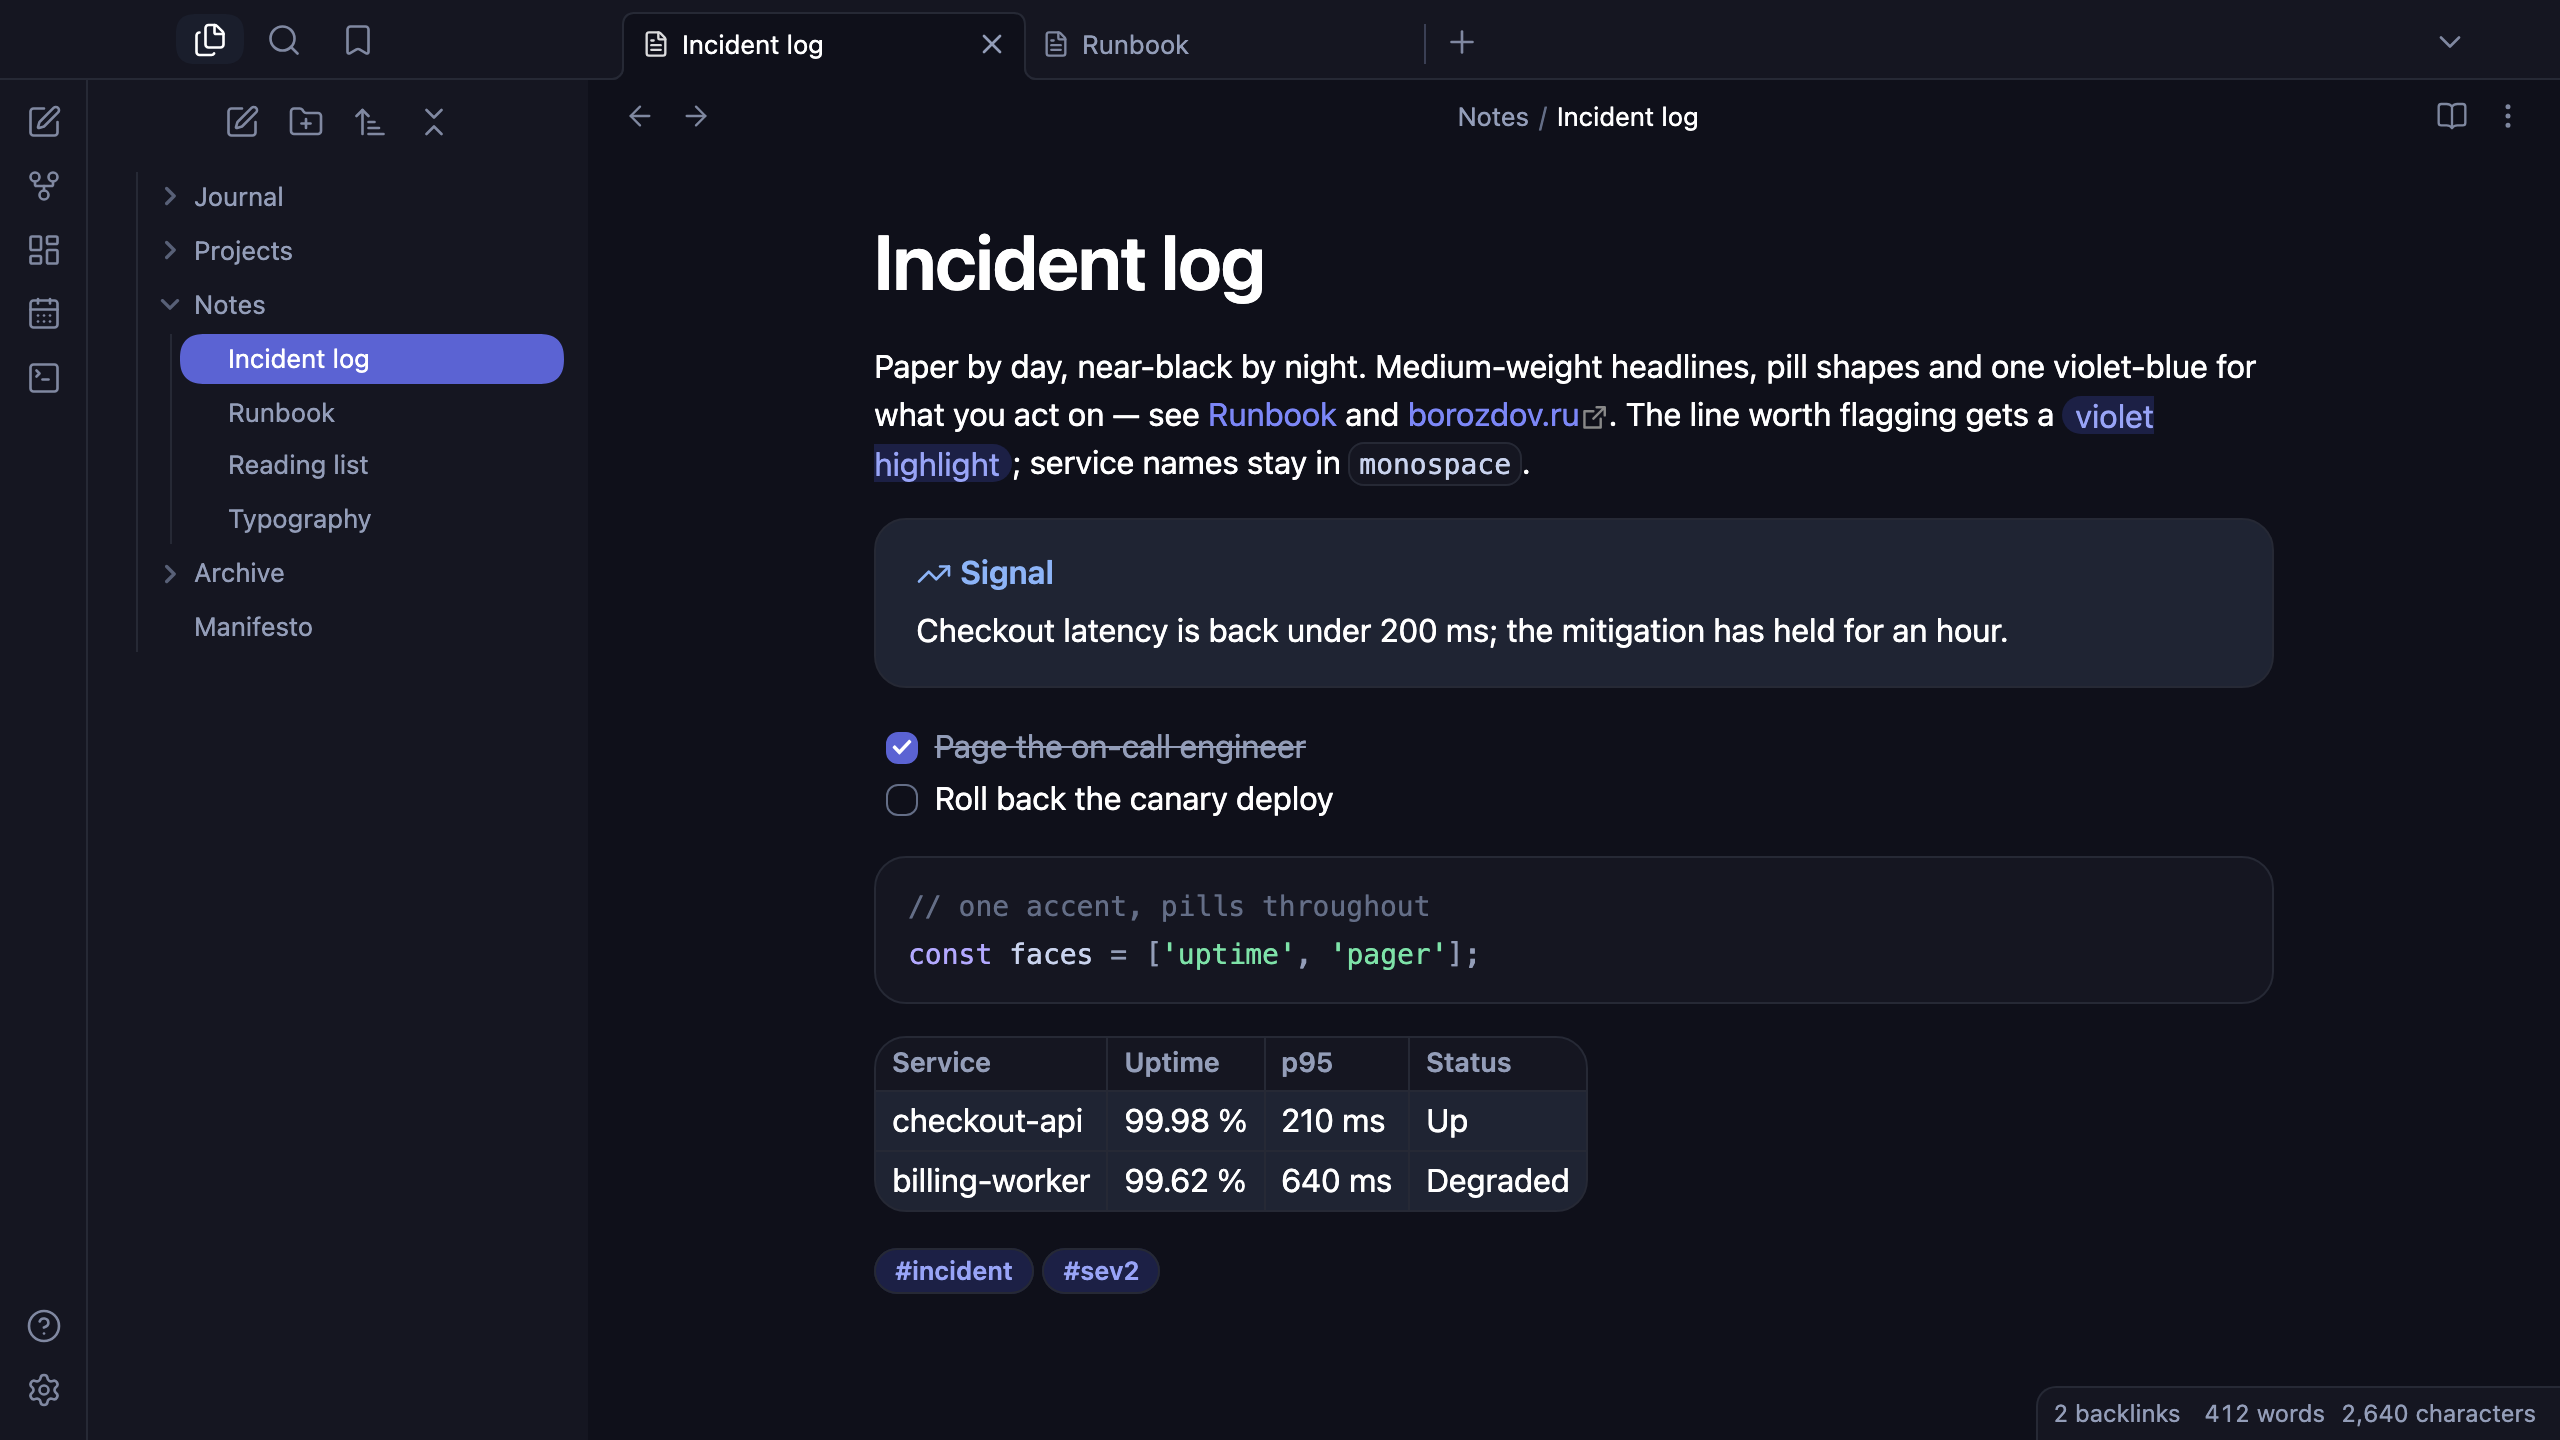Close the Incident log tab
2560x1440 pixels.
pyautogui.click(x=992, y=45)
